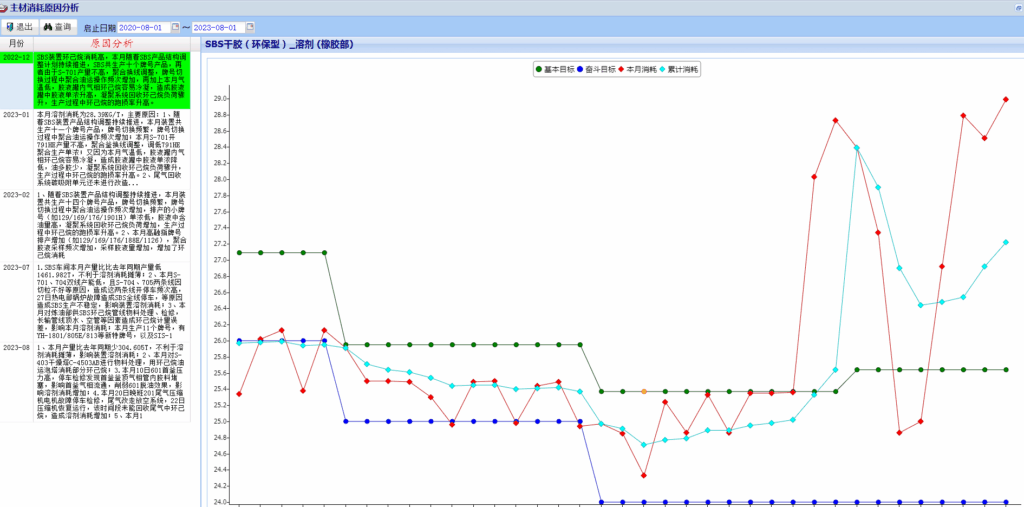The height and width of the screenshot is (507, 1024).
Task: Open the end date calendar picker
Action: click(248, 27)
